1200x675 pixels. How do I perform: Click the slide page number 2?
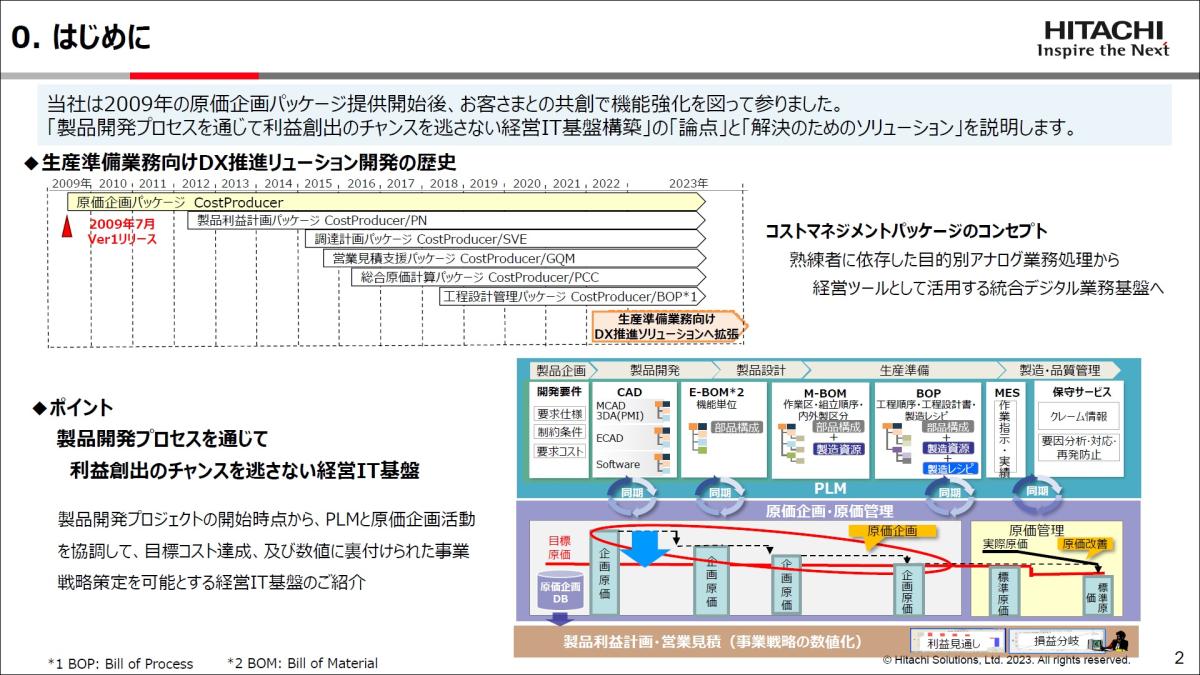1178,658
